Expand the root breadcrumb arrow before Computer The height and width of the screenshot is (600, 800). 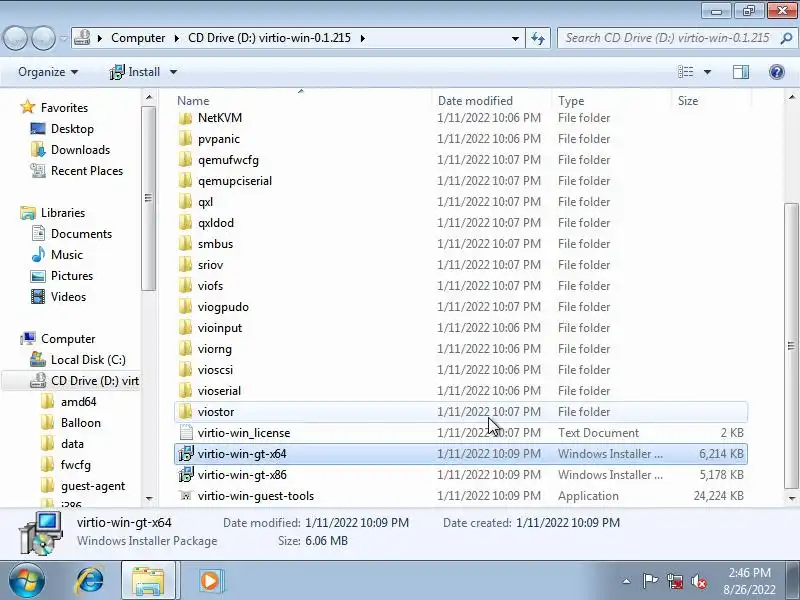pyautogui.click(x=100, y=38)
